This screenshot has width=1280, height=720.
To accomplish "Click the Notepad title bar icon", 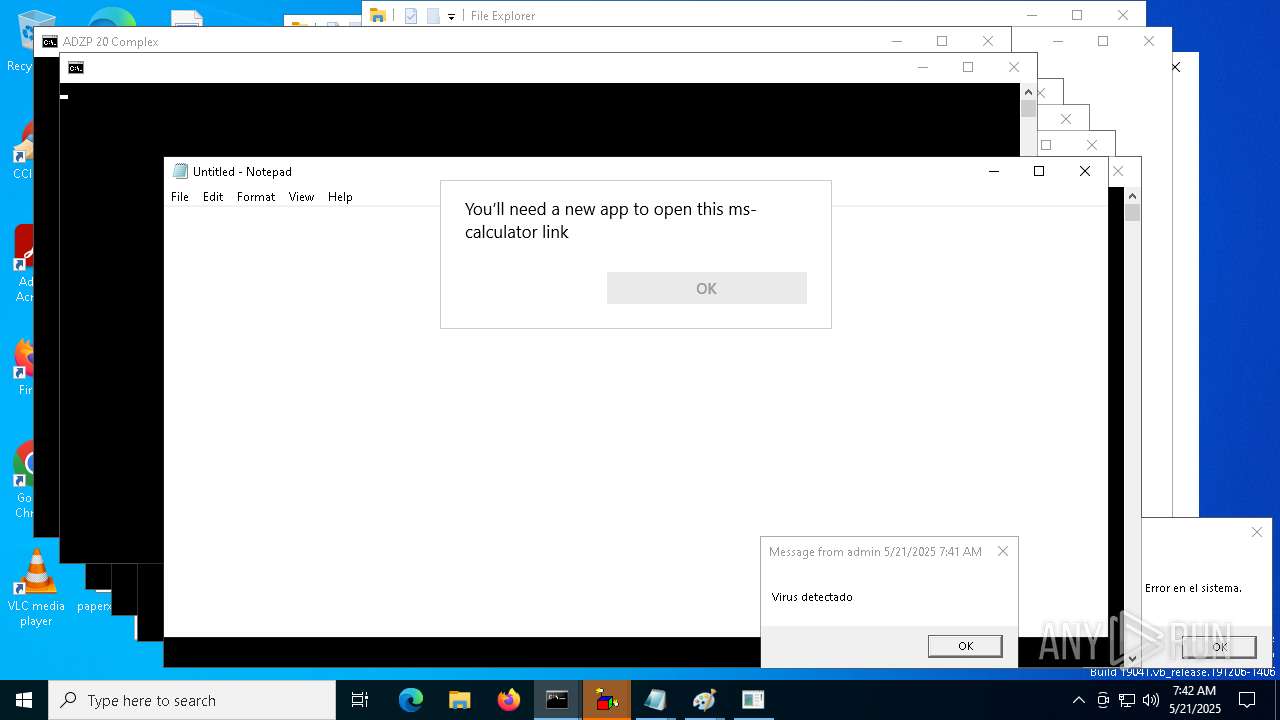I will tap(180, 171).
